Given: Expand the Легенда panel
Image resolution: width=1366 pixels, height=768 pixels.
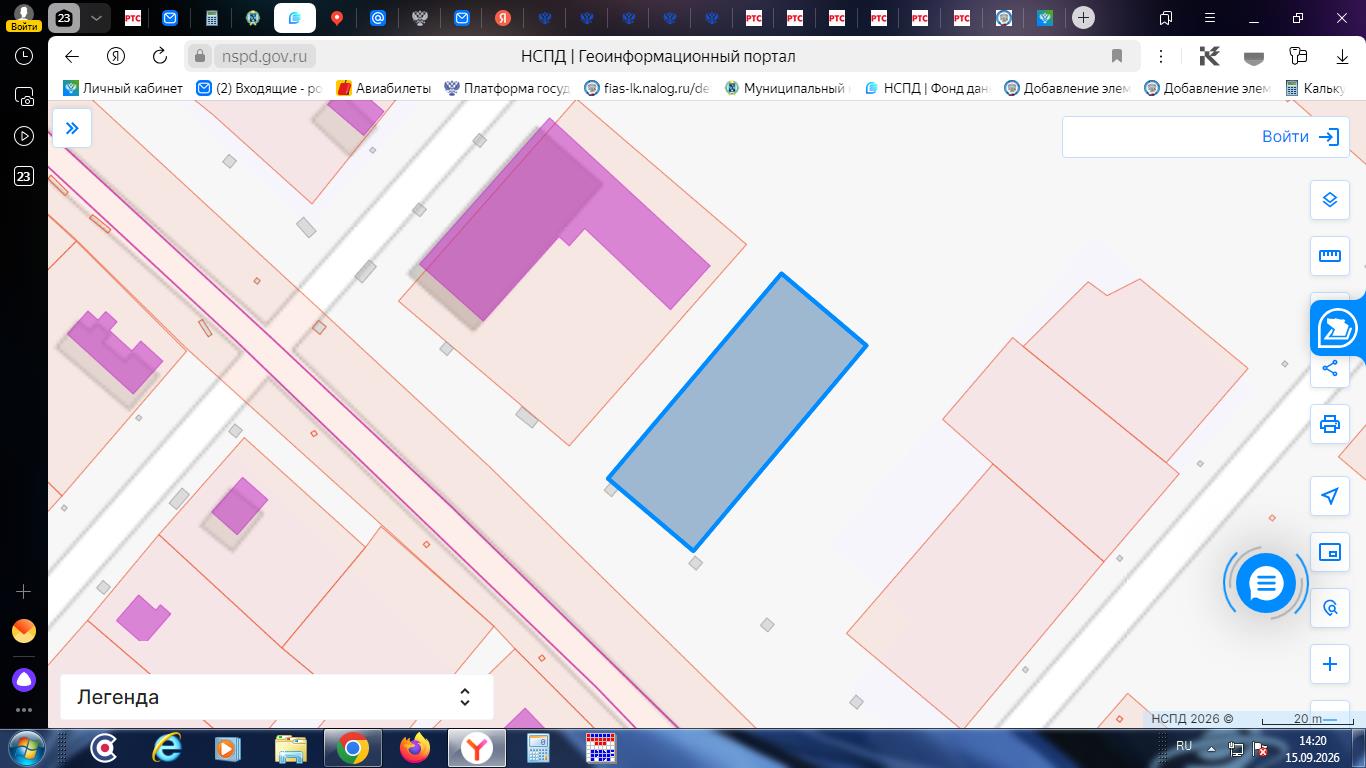Looking at the screenshot, I should [x=277, y=697].
